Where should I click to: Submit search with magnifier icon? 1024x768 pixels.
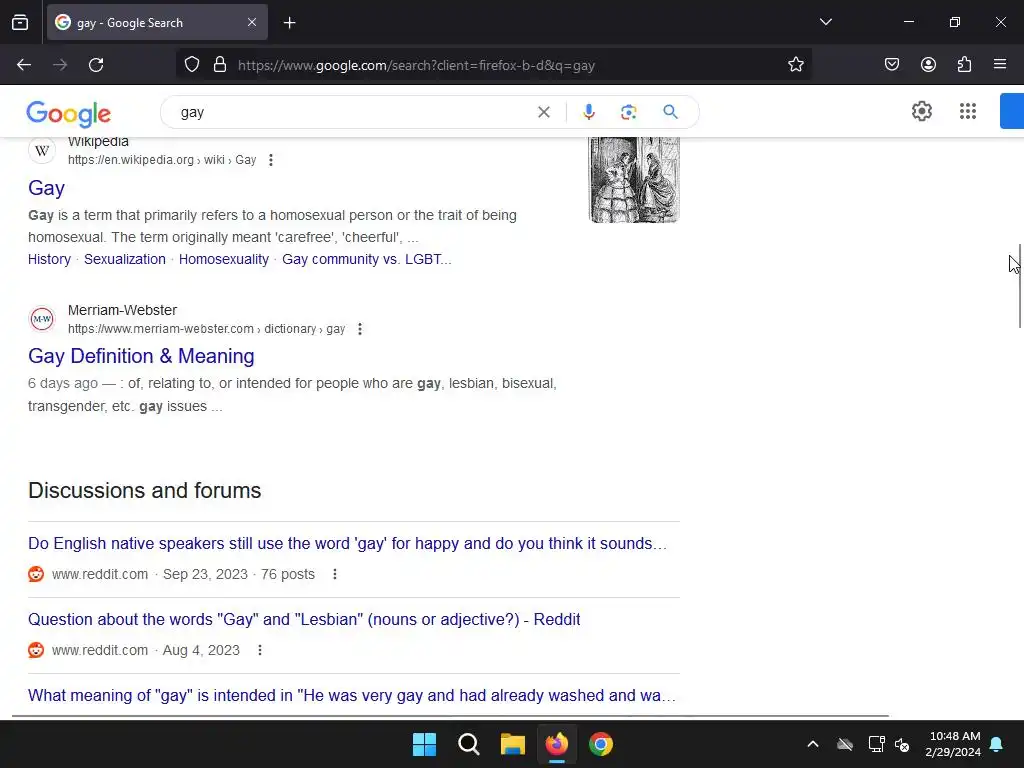670,112
